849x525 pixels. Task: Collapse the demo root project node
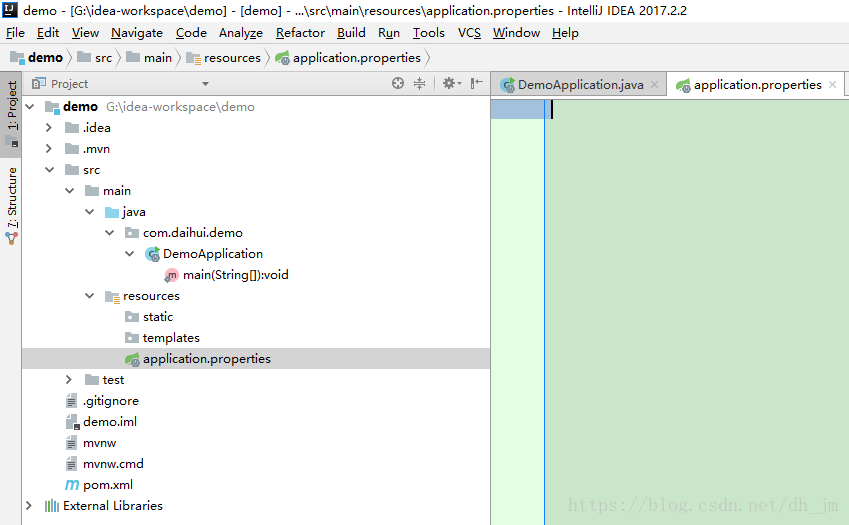pos(30,107)
